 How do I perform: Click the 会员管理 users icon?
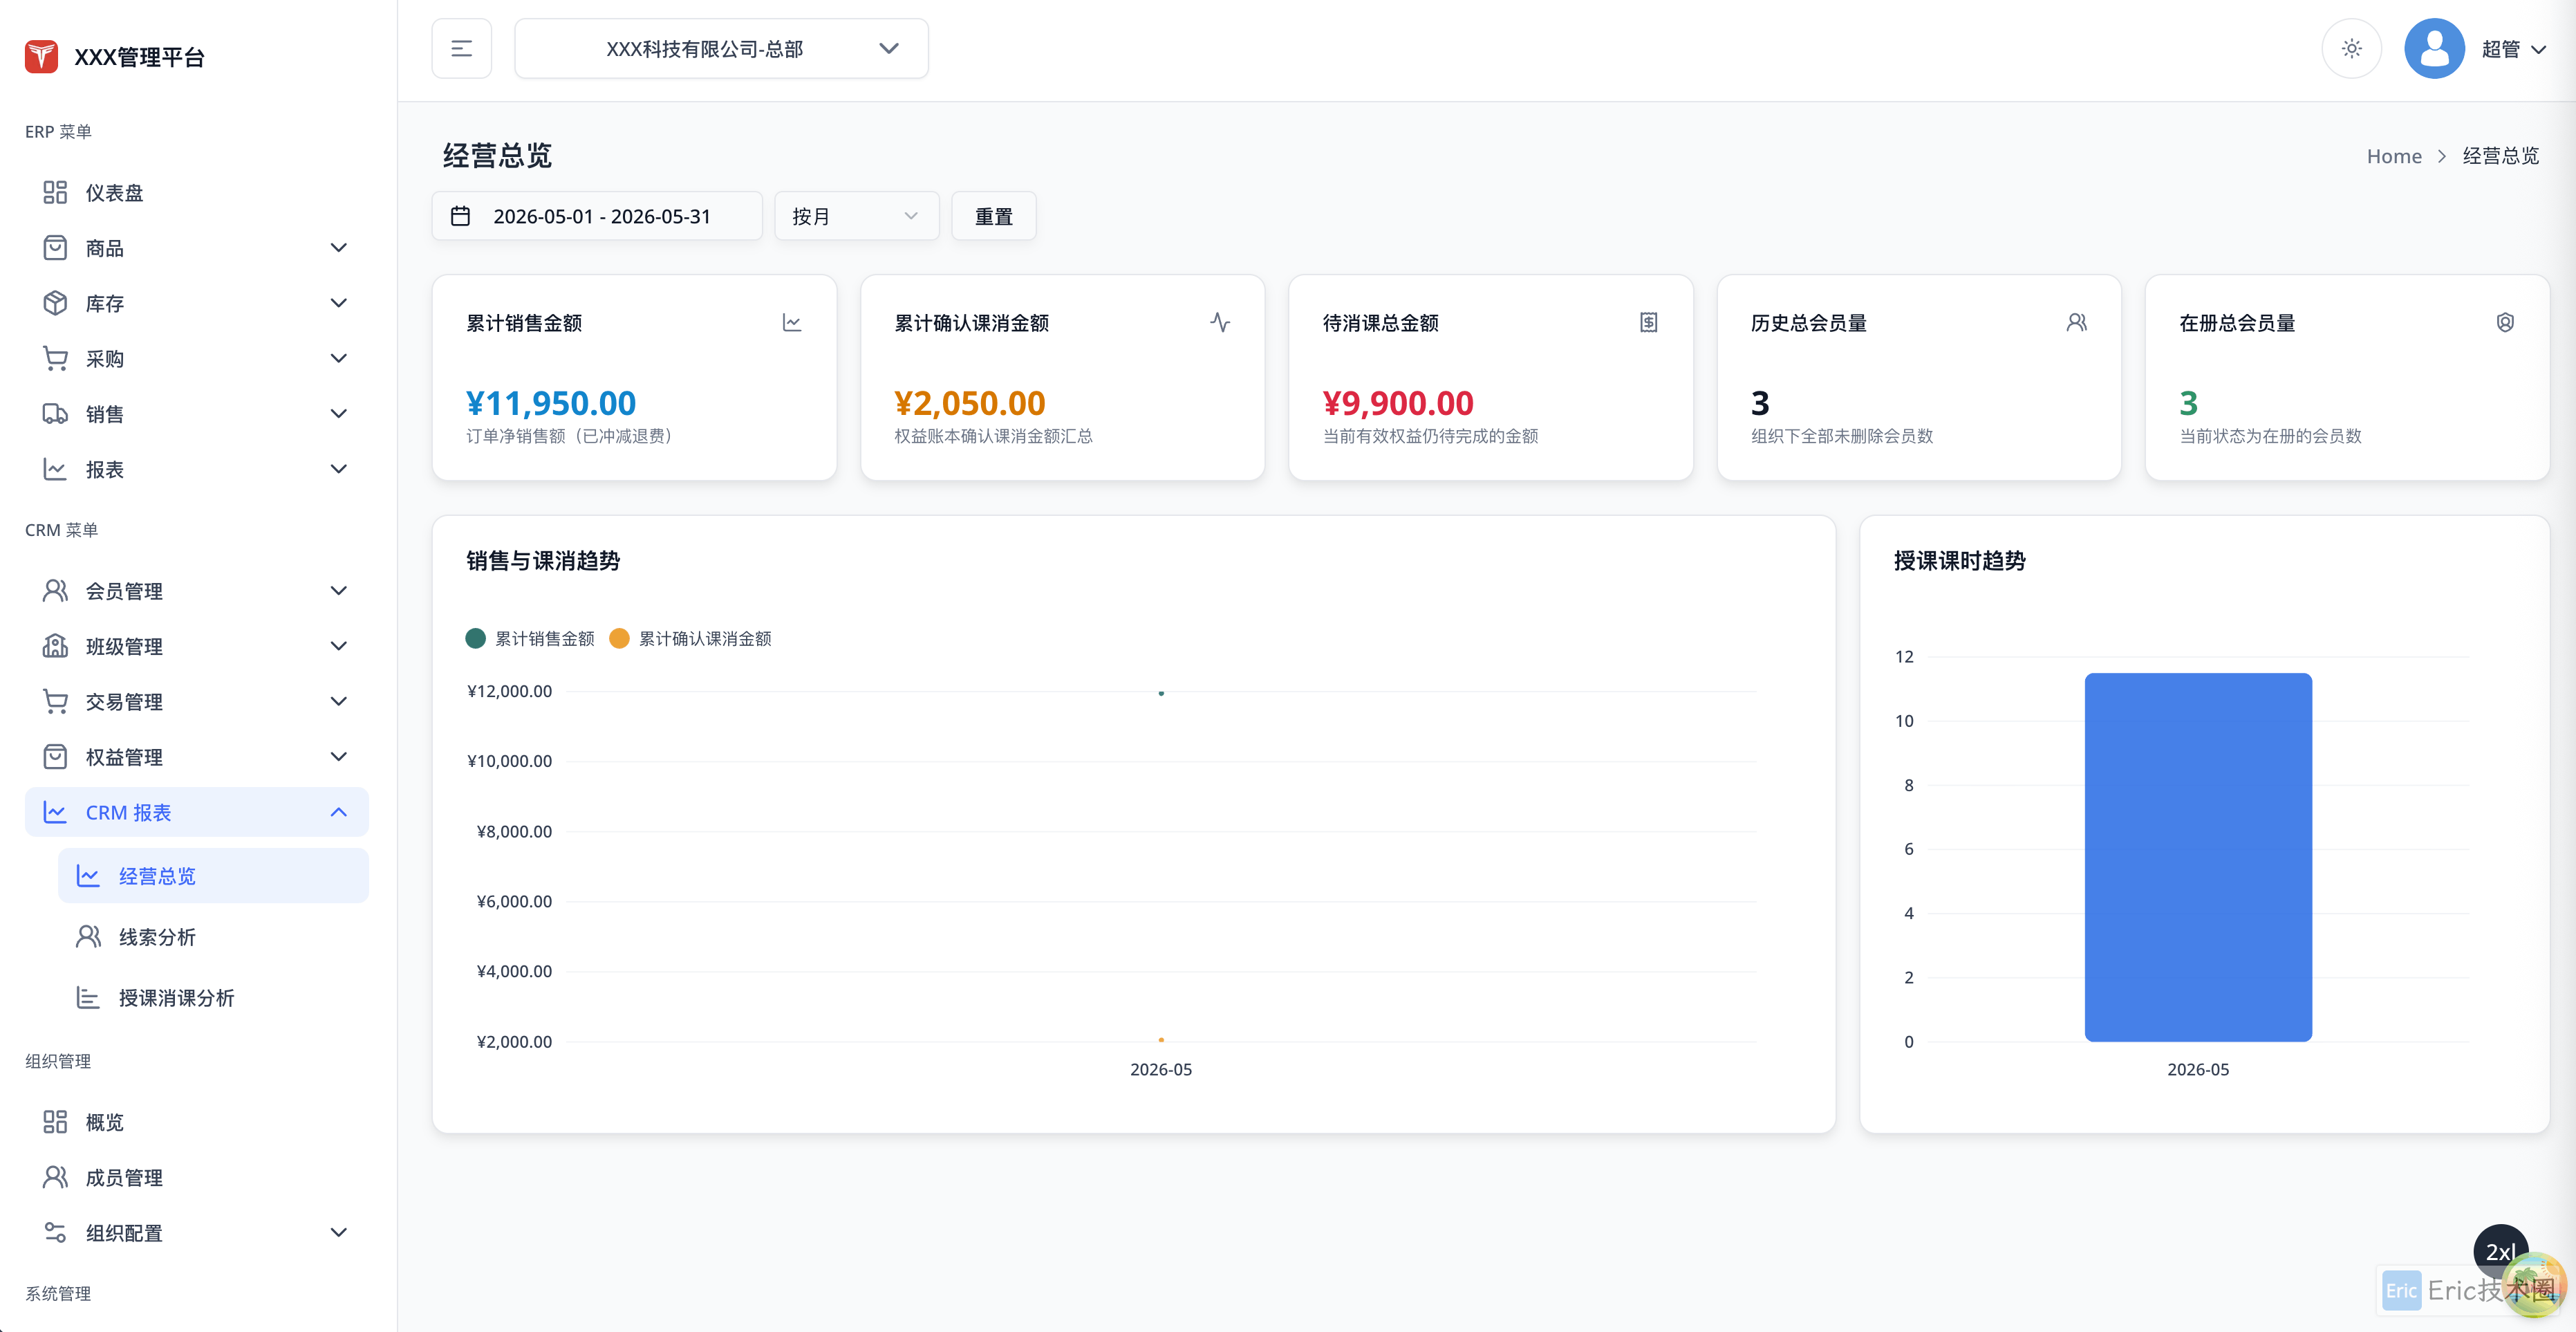55,591
